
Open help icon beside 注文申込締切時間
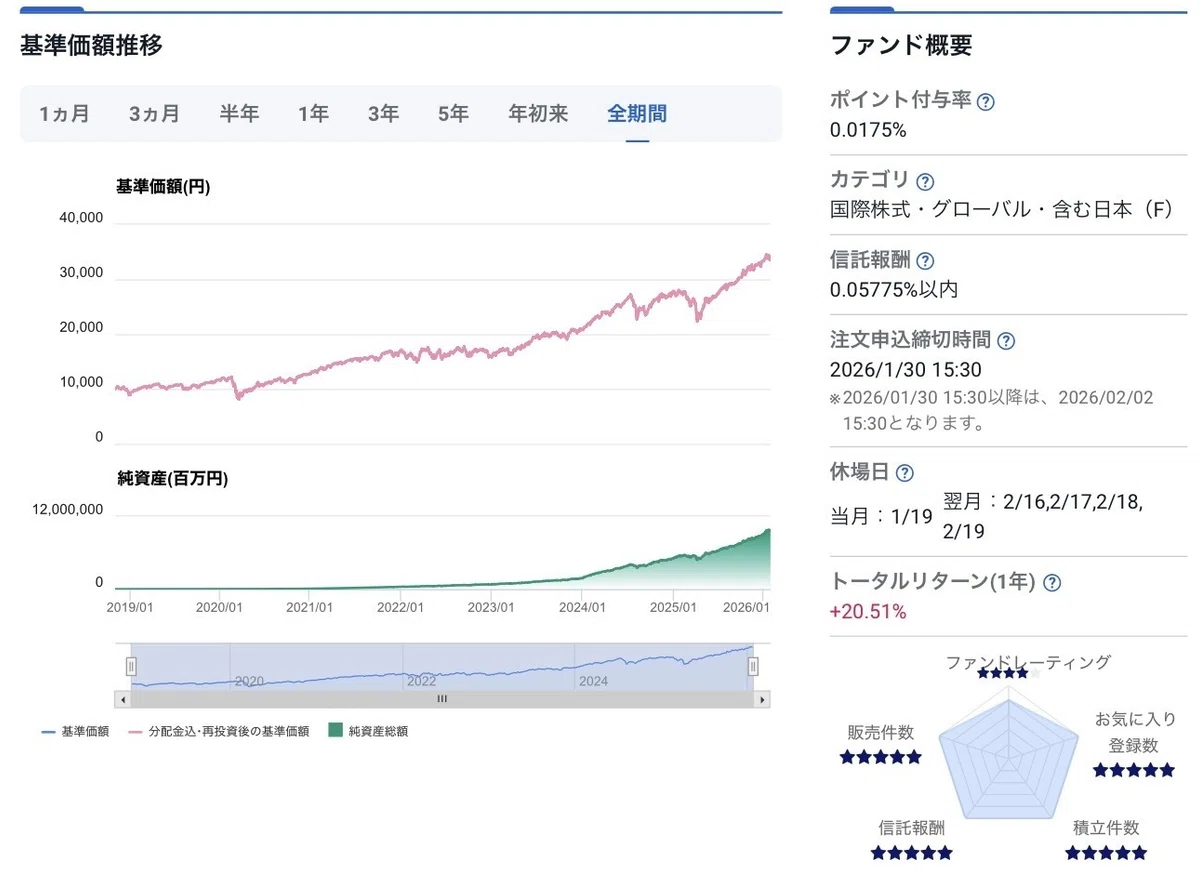point(1006,341)
